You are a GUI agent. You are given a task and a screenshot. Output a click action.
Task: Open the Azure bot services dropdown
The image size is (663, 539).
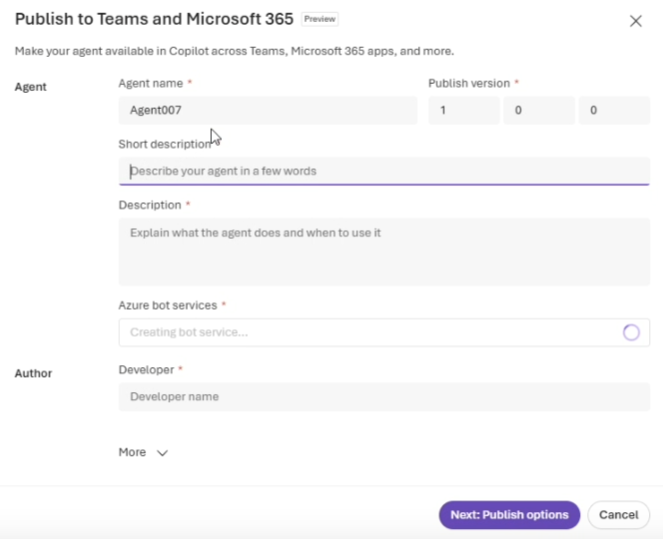384,332
